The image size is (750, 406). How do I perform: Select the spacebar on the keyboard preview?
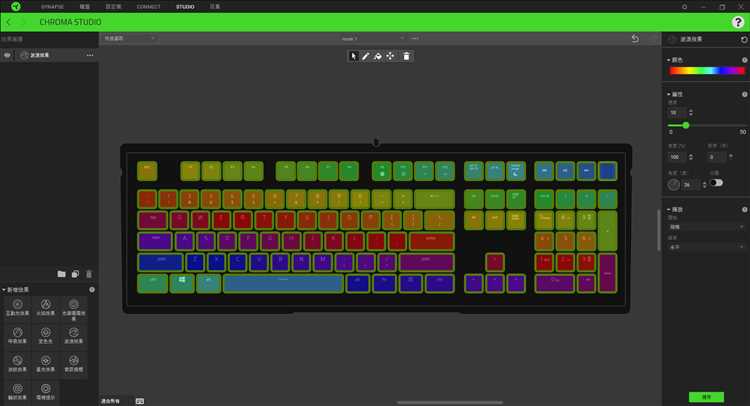[283, 283]
